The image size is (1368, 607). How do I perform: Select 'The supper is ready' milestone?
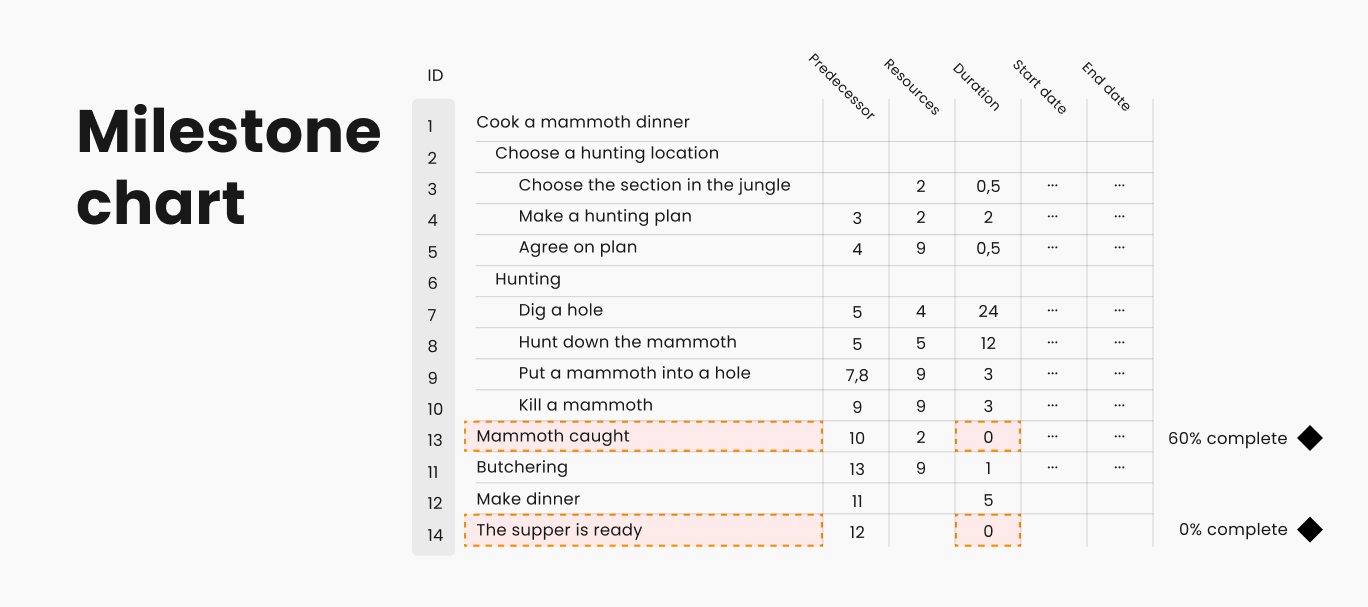559,530
